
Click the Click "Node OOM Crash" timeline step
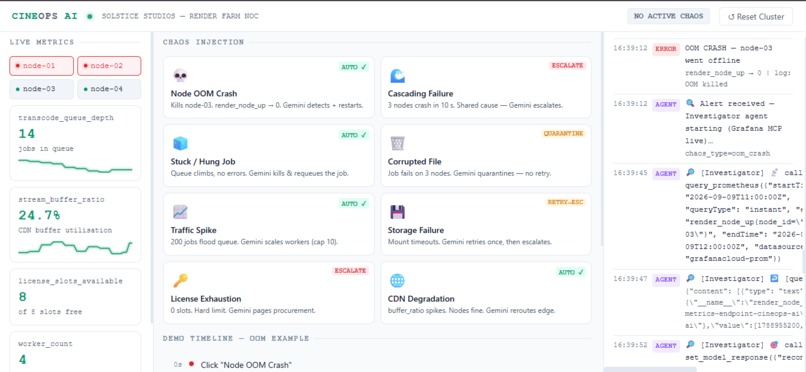coord(246,365)
